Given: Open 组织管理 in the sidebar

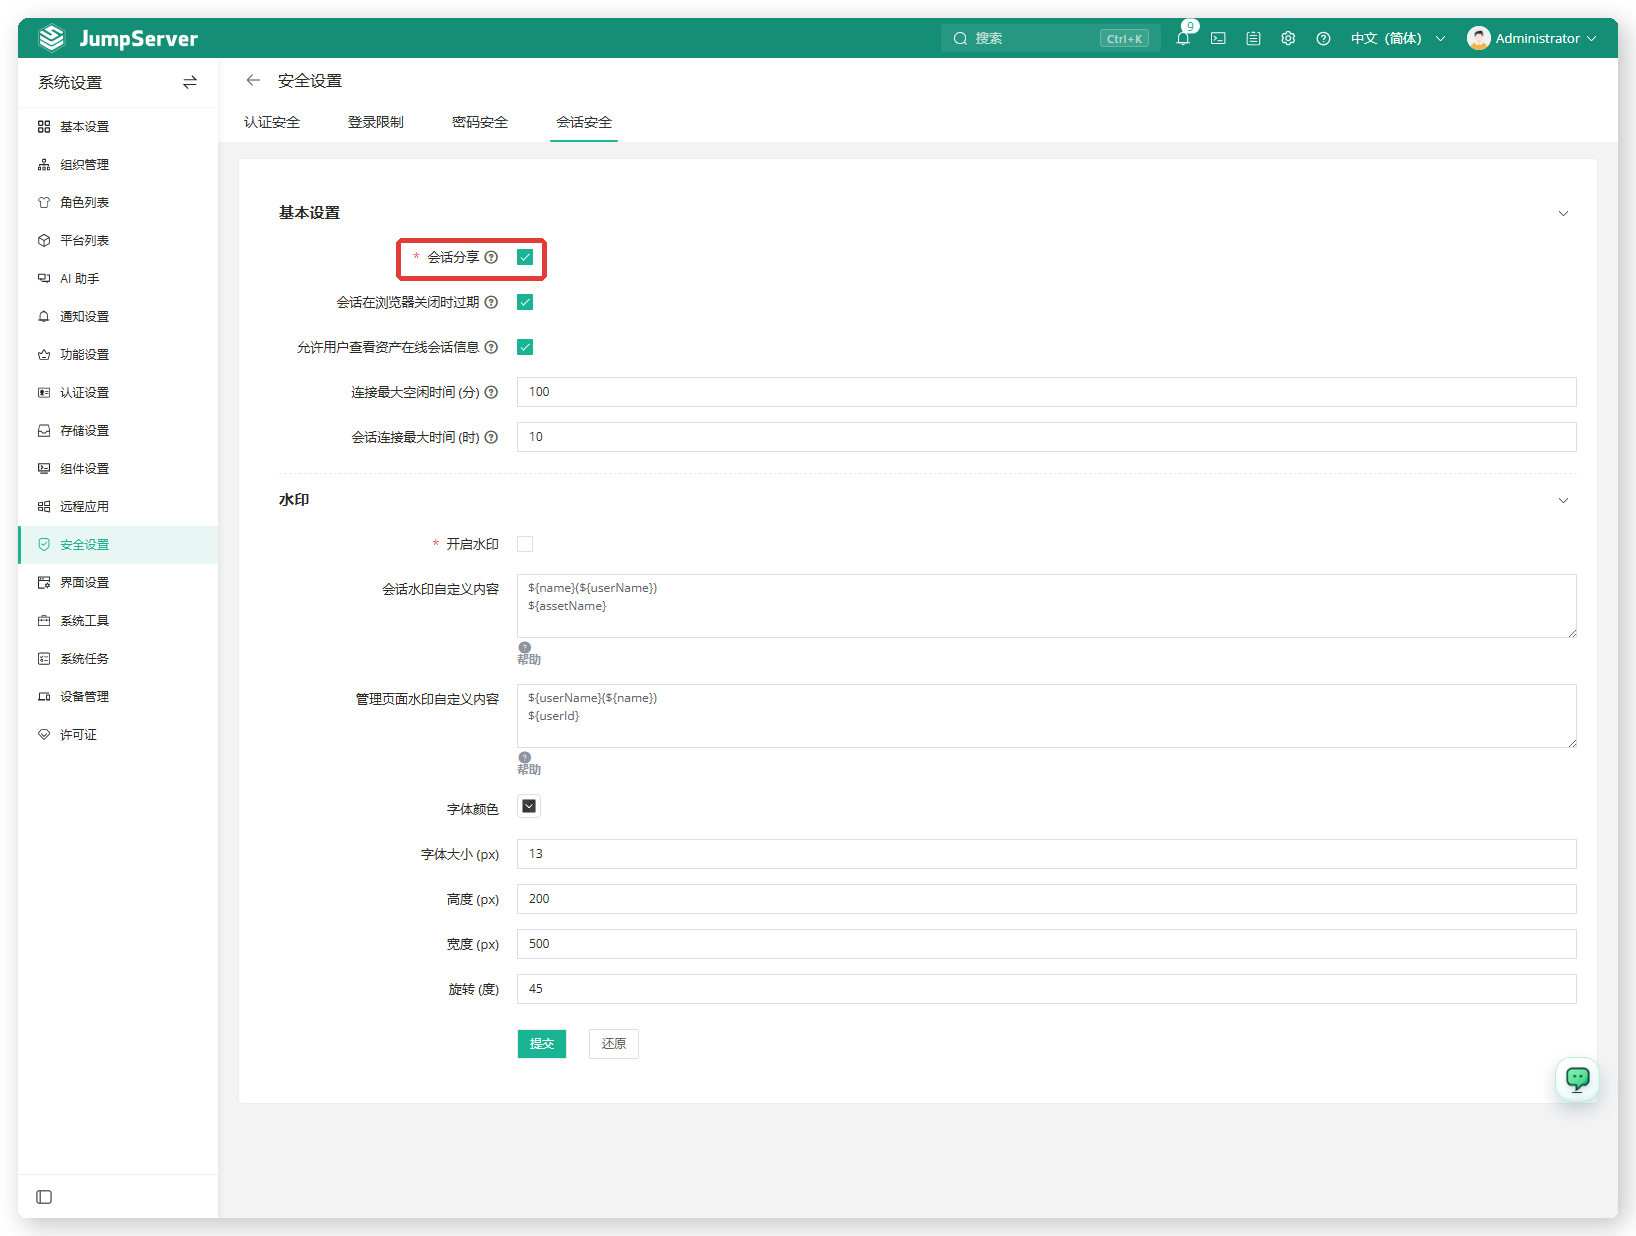Looking at the screenshot, I should tap(118, 164).
